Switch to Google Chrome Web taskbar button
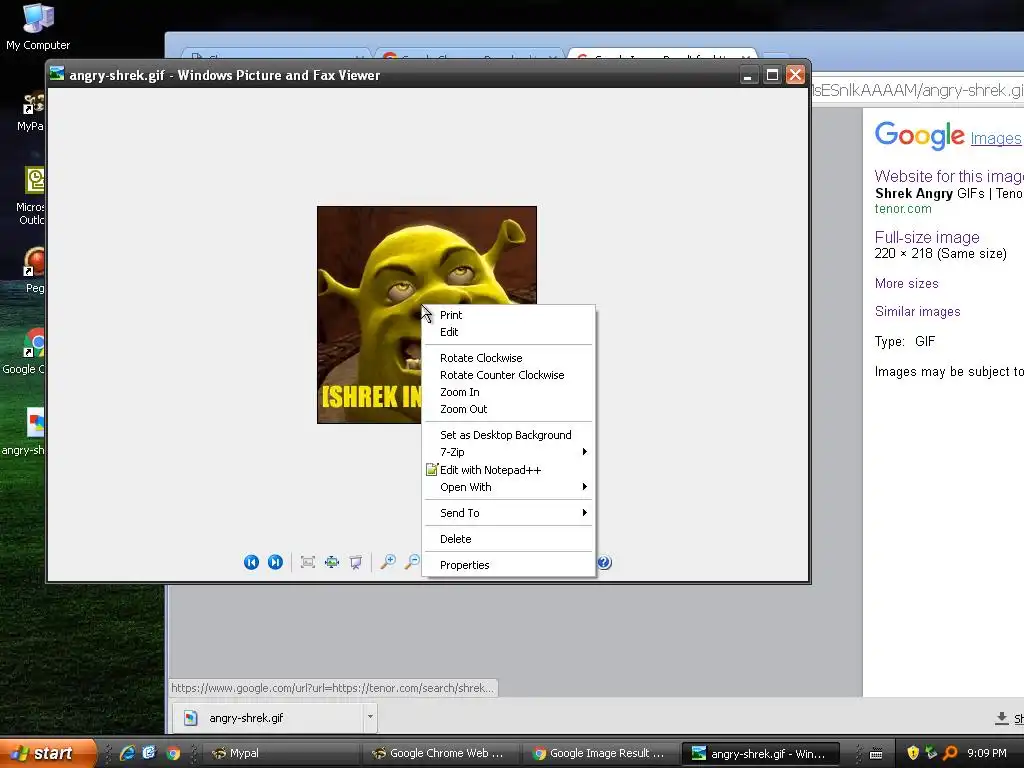Viewport: 1024px width, 768px height. [441, 754]
